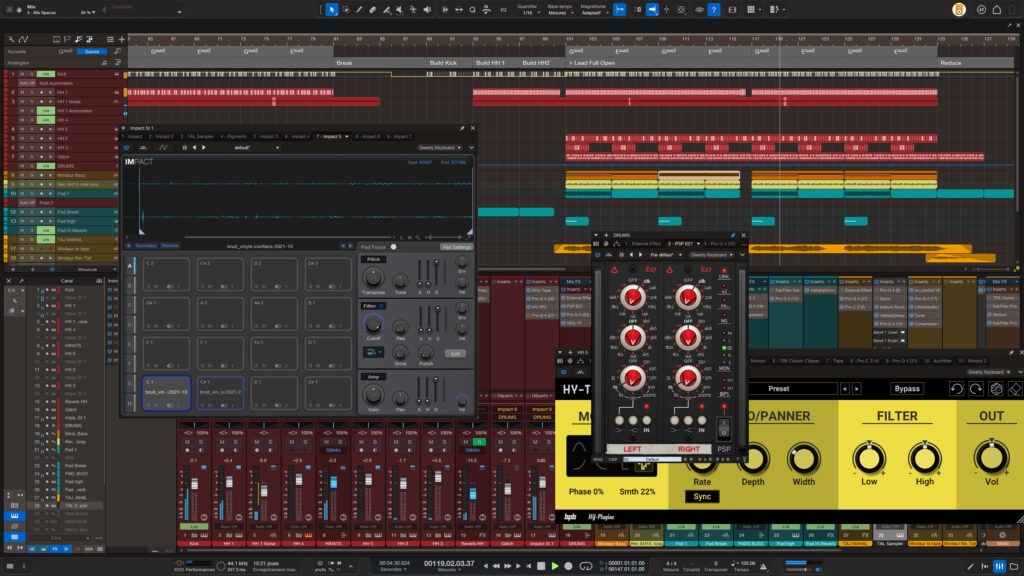Click the Bypass button on HY-TP
The height and width of the screenshot is (576, 1024).
pos(908,388)
